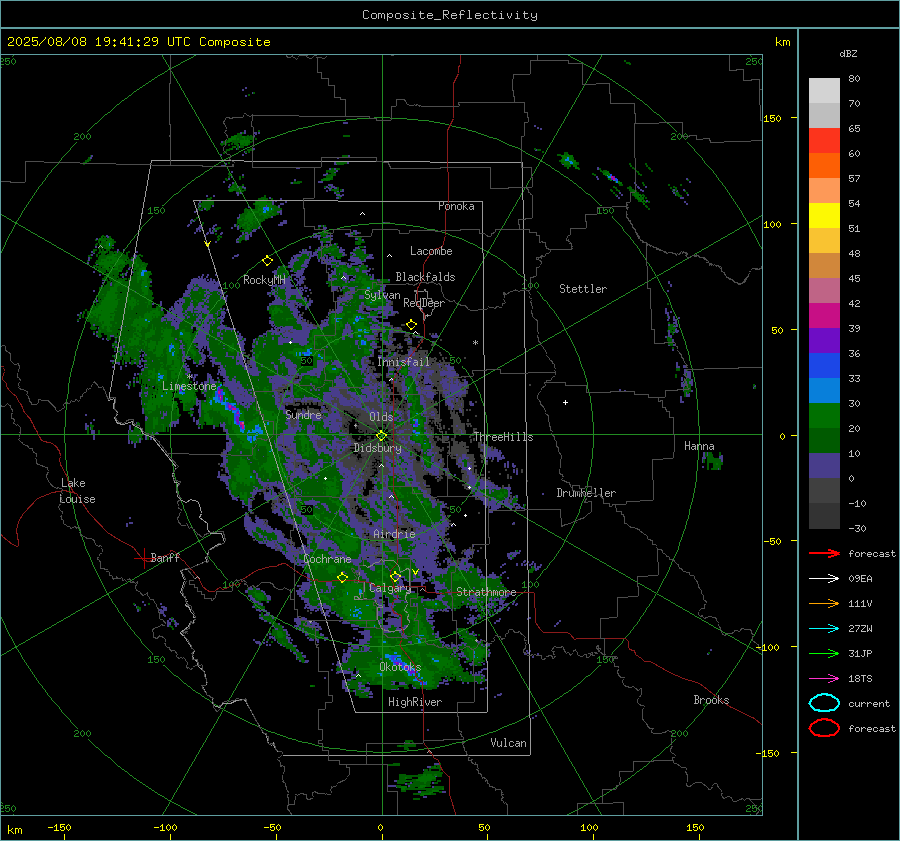
Task: Click the Strathmore label
Action: 486,592
